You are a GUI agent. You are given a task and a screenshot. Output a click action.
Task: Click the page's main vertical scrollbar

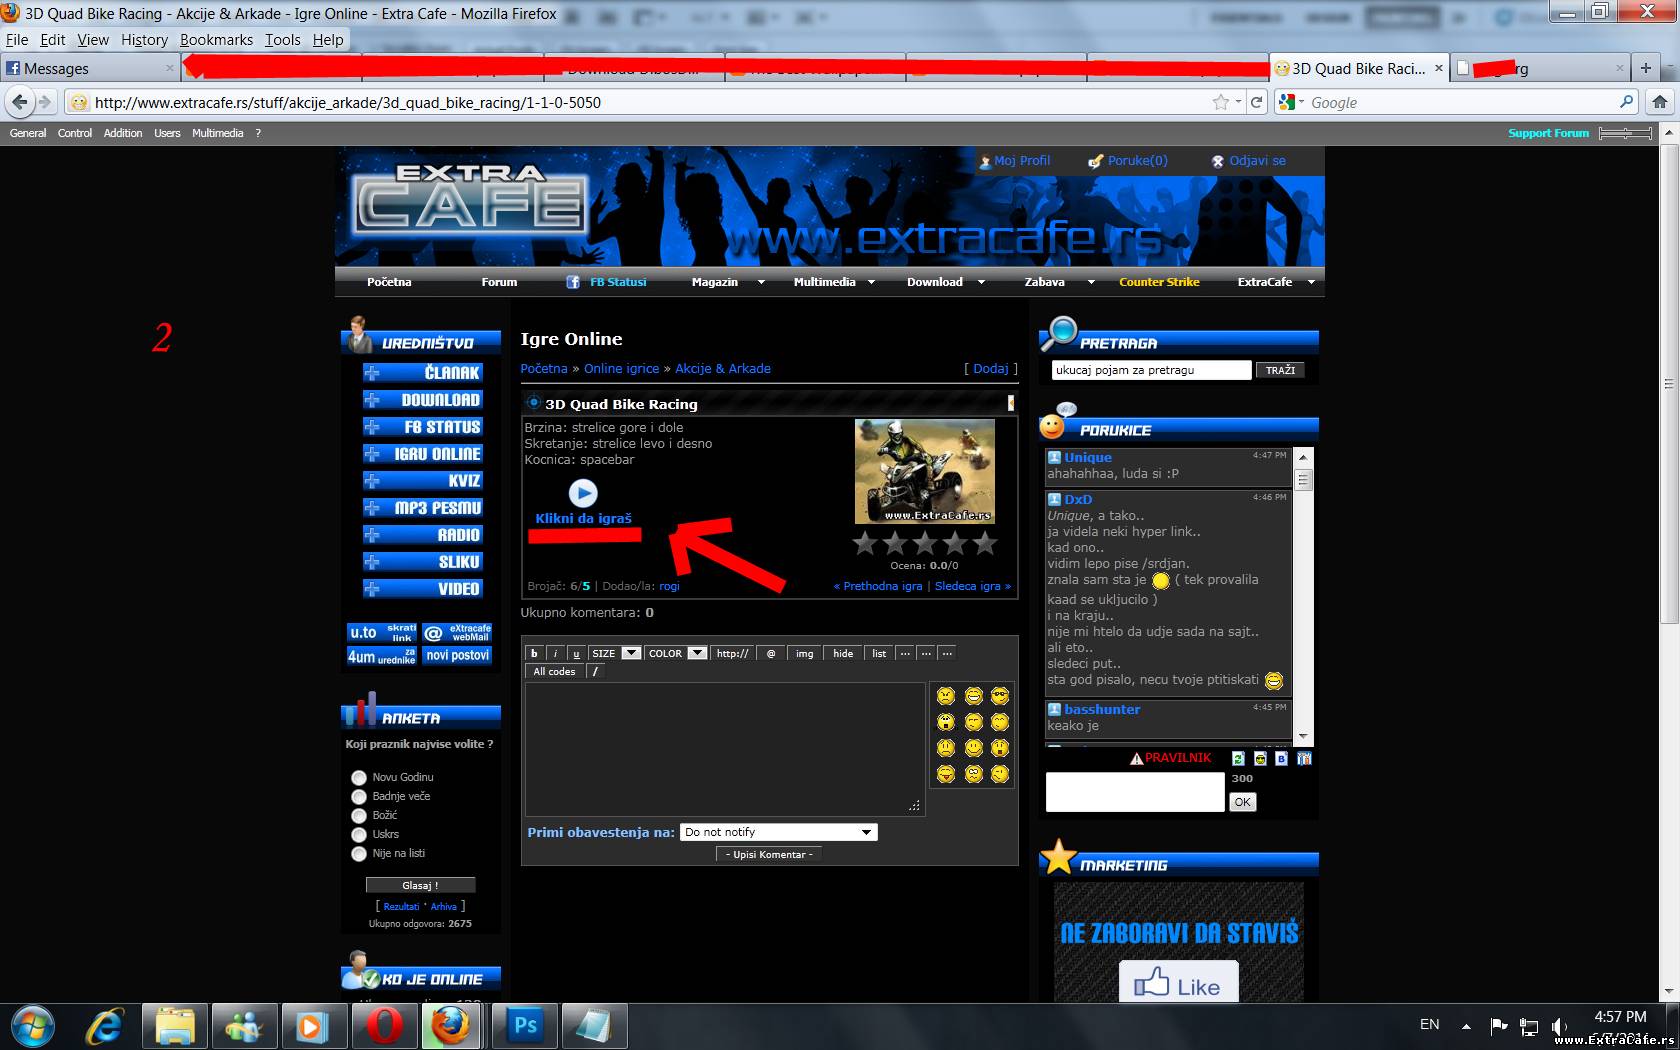[x=1668, y=560]
